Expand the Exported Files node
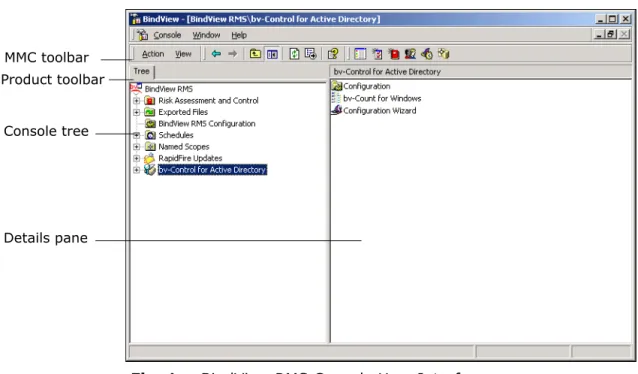The height and width of the screenshot is (374, 638). point(137,112)
